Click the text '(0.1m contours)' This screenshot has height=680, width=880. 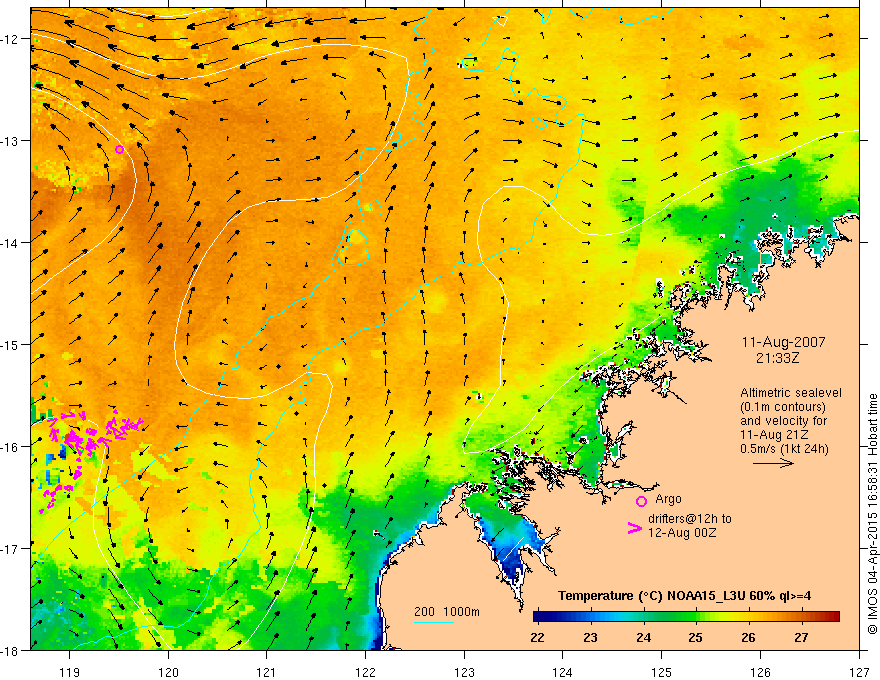pos(783,407)
